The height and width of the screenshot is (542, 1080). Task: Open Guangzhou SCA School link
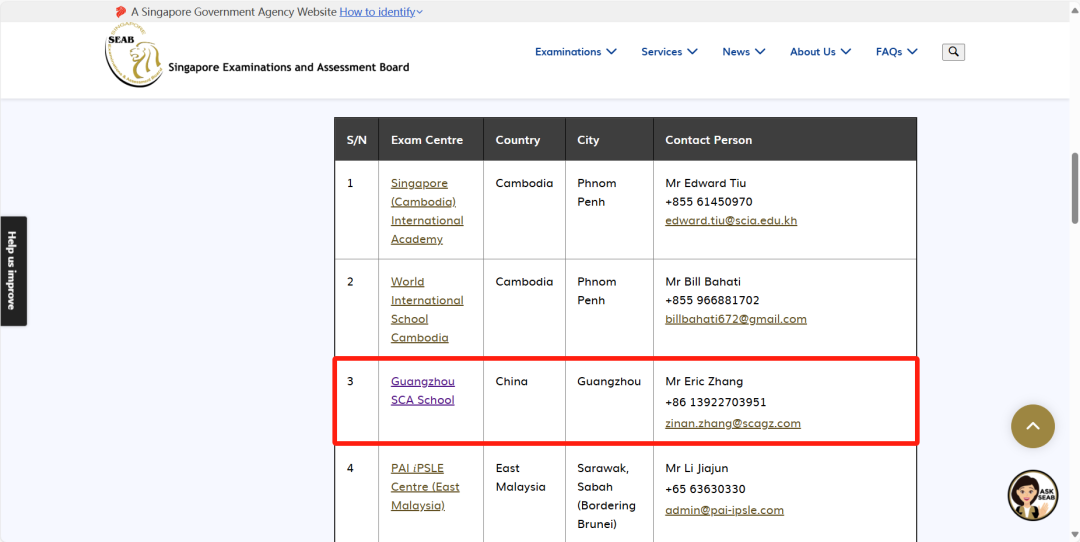[x=423, y=390]
